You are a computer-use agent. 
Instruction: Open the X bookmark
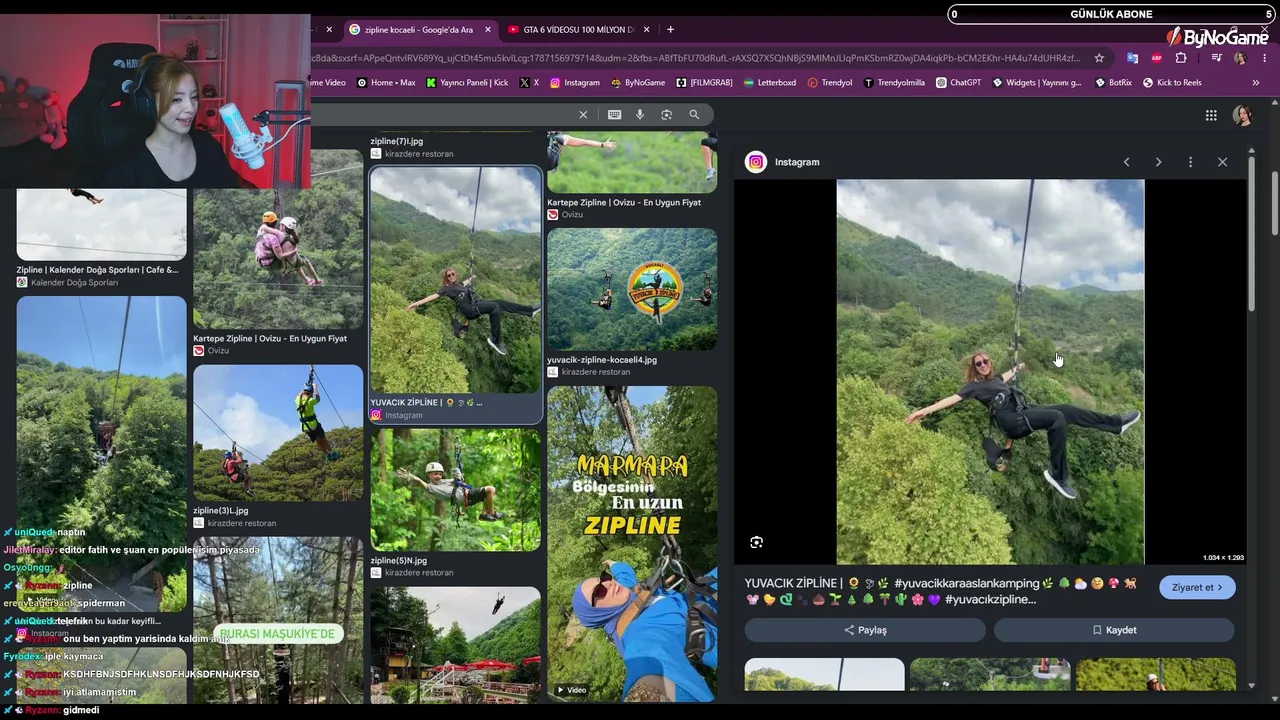530,83
